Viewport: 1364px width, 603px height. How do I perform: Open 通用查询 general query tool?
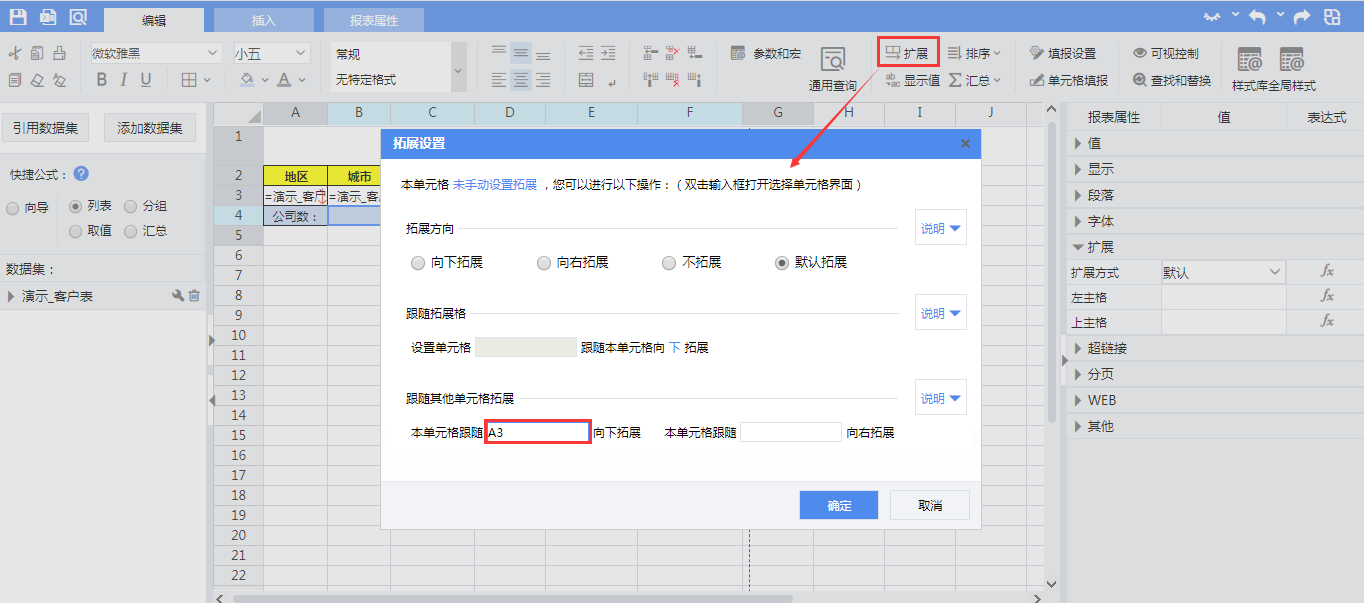(x=832, y=68)
